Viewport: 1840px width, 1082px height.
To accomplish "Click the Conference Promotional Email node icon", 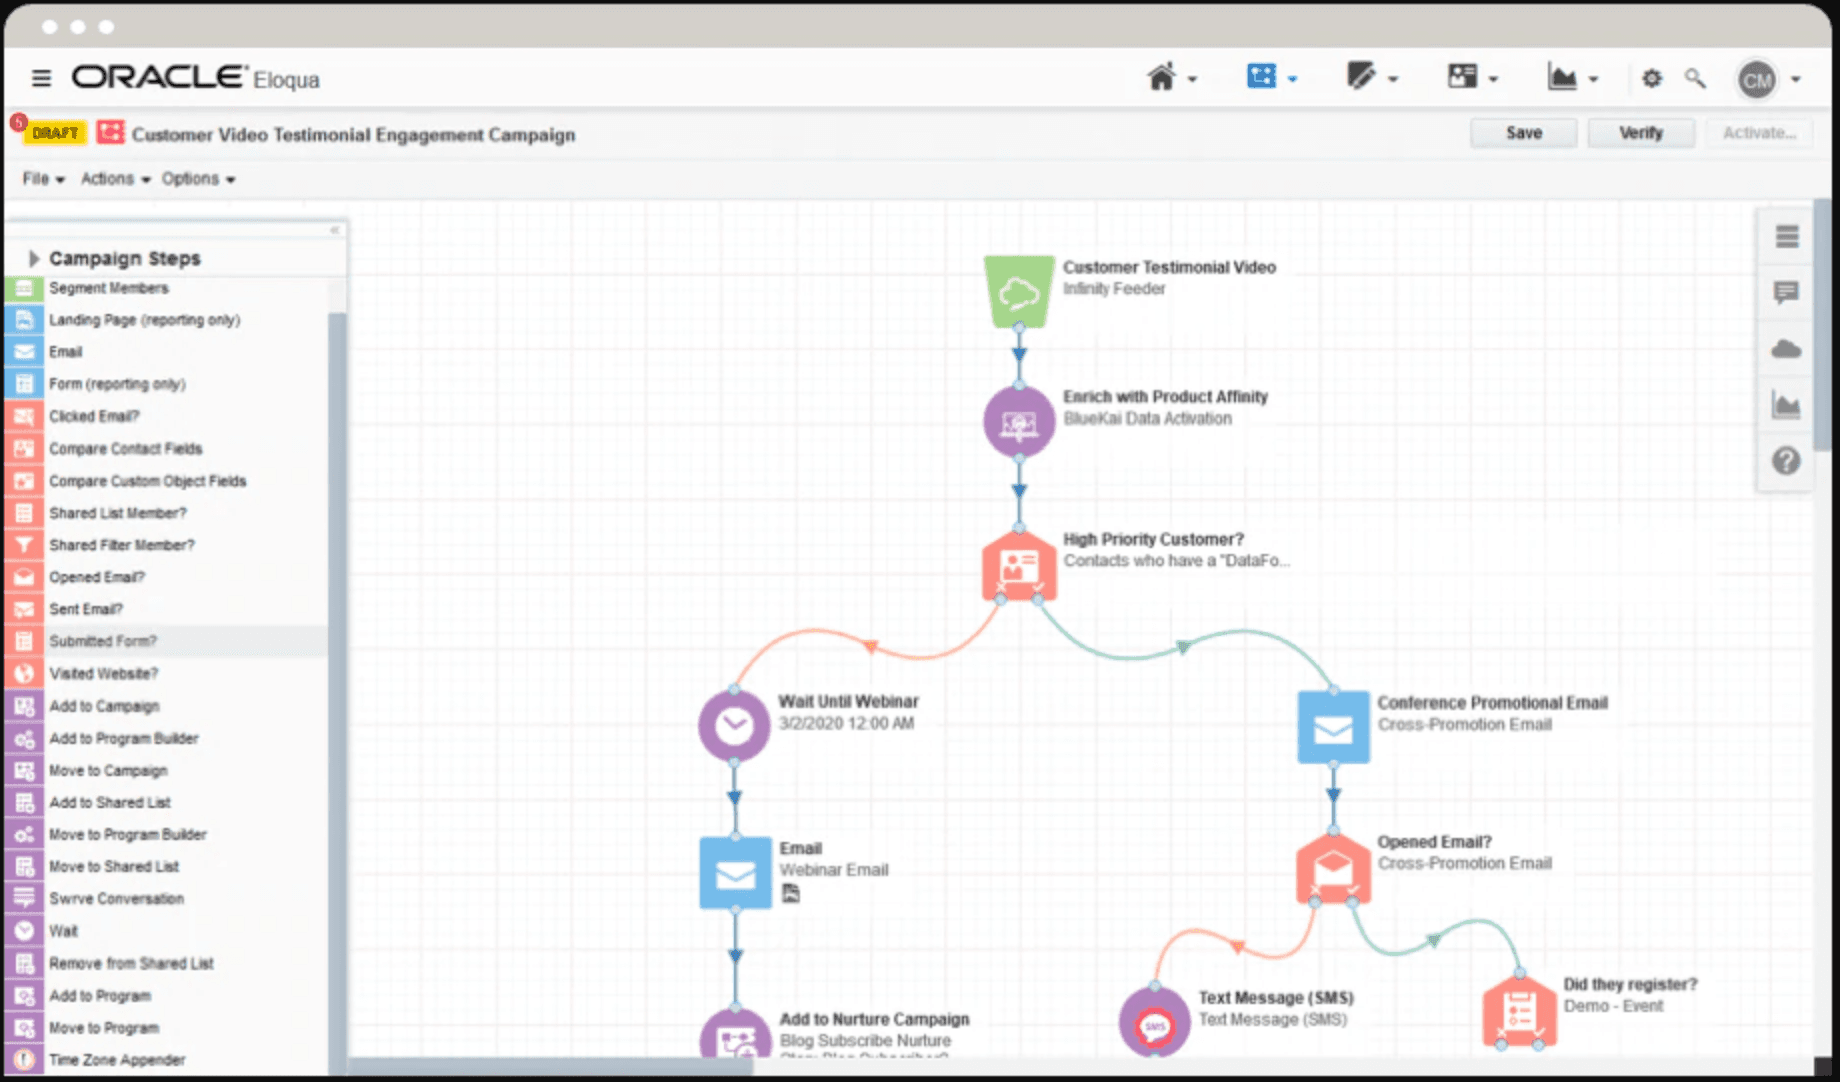I will [1333, 727].
